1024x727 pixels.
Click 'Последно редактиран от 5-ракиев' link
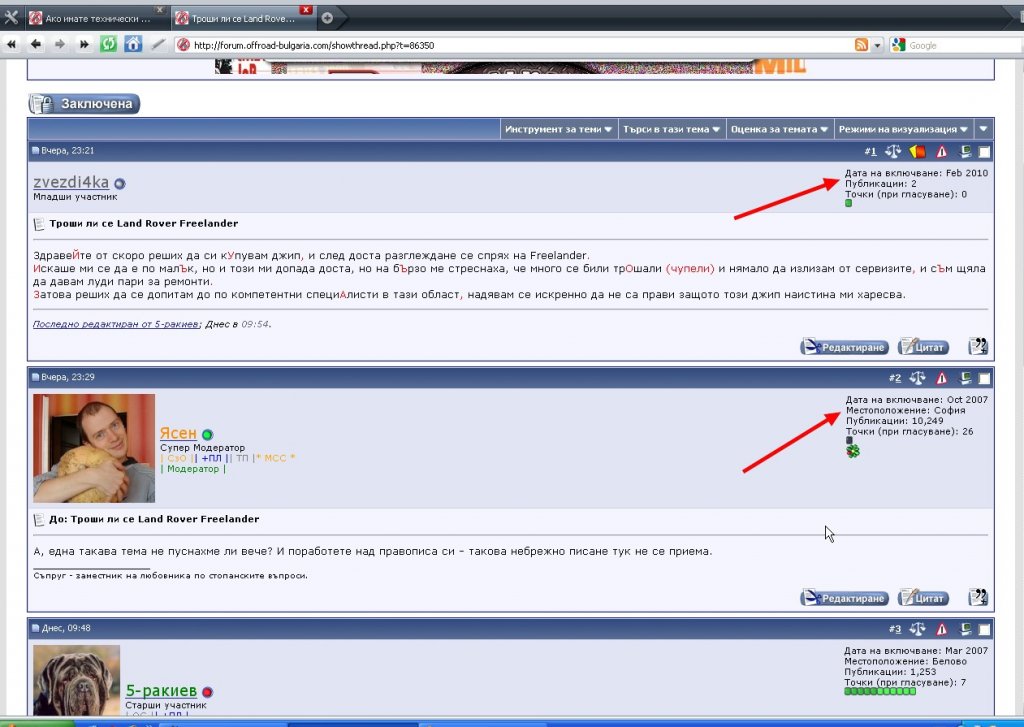pos(116,324)
